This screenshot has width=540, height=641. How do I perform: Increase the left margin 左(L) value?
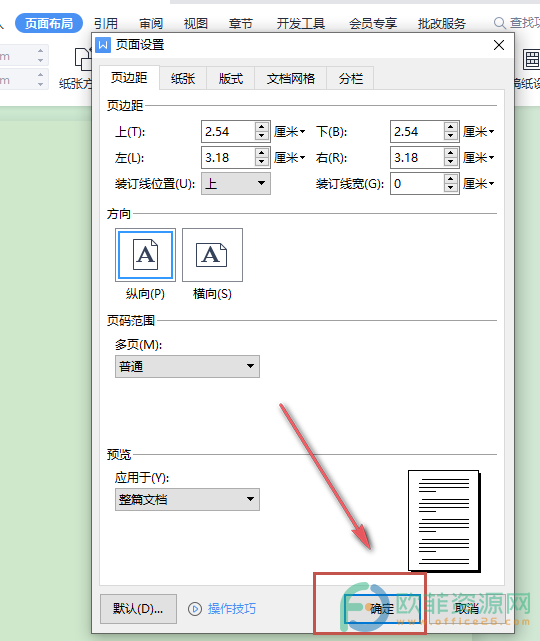point(262,153)
